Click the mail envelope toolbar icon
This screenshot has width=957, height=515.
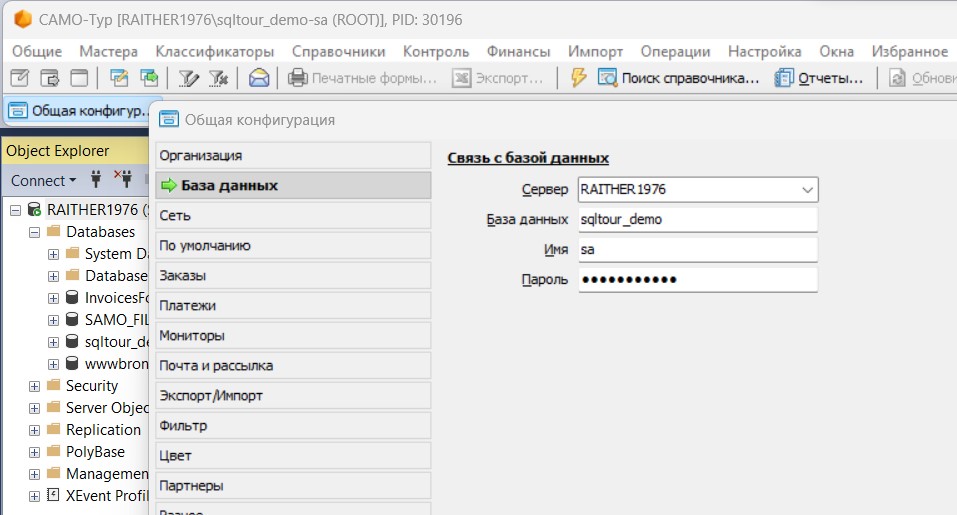pos(259,78)
